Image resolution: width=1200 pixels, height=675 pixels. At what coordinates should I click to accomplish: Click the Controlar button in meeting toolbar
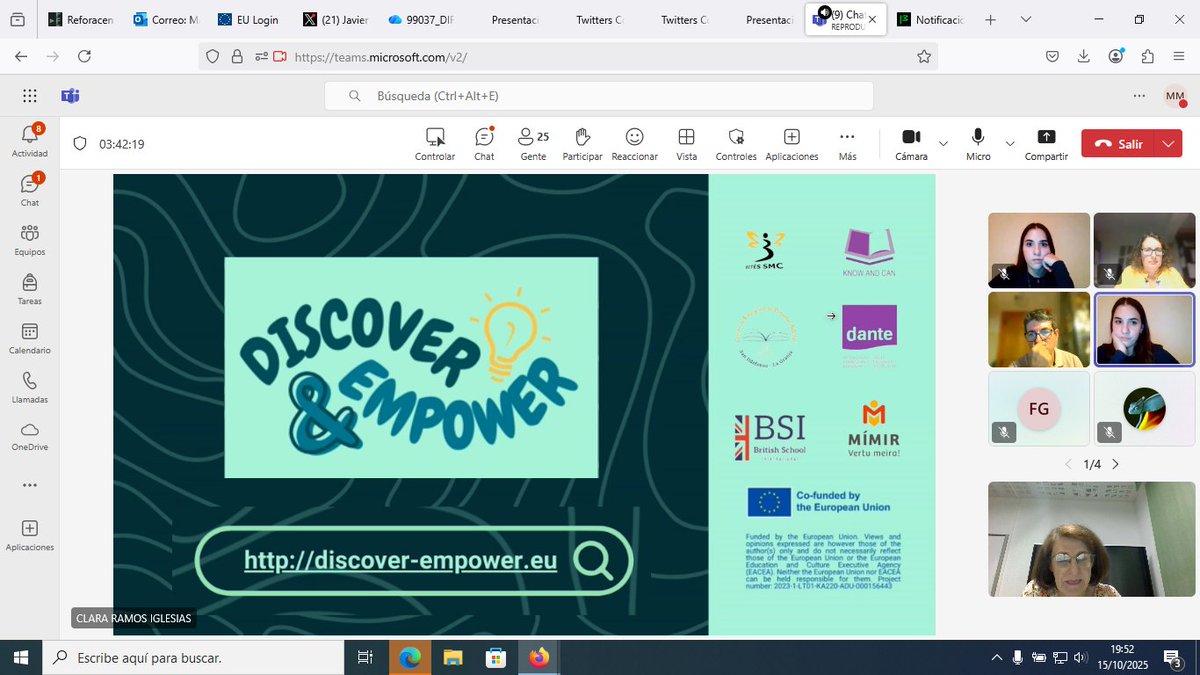pyautogui.click(x=435, y=144)
